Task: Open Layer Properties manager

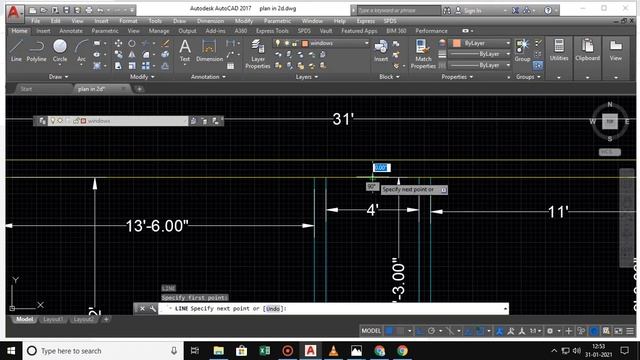Action: pyautogui.click(x=258, y=54)
